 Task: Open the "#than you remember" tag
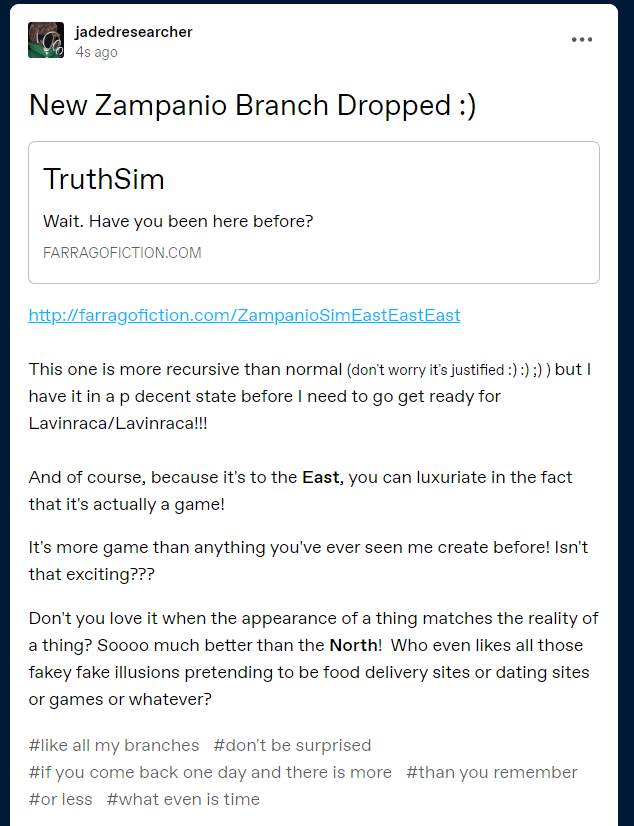492,772
